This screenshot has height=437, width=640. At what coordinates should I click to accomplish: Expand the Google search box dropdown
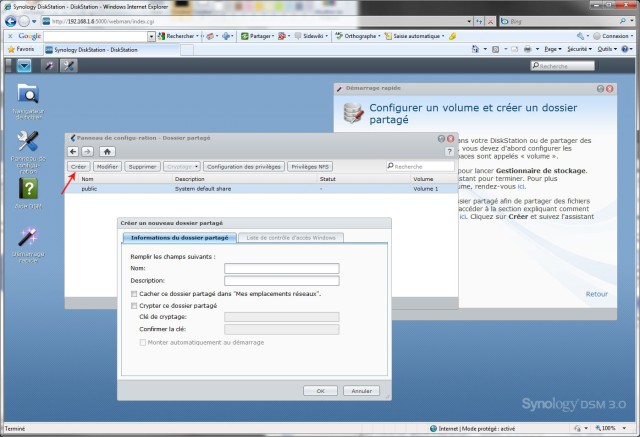click(x=151, y=36)
